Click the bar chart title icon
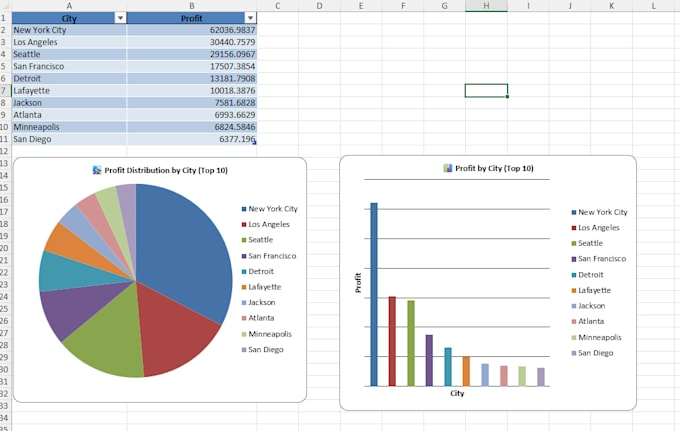This screenshot has width=680, height=431. tap(448, 168)
